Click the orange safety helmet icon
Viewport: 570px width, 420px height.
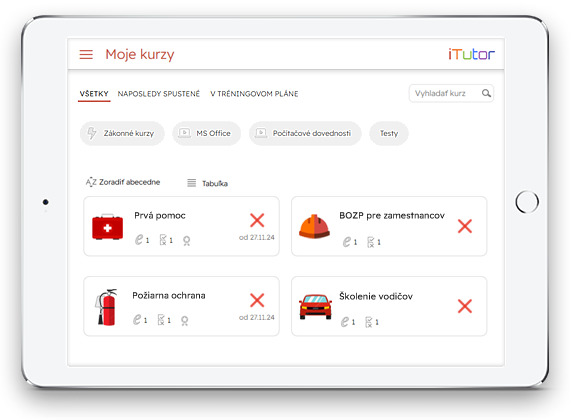[x=314, y=227]
